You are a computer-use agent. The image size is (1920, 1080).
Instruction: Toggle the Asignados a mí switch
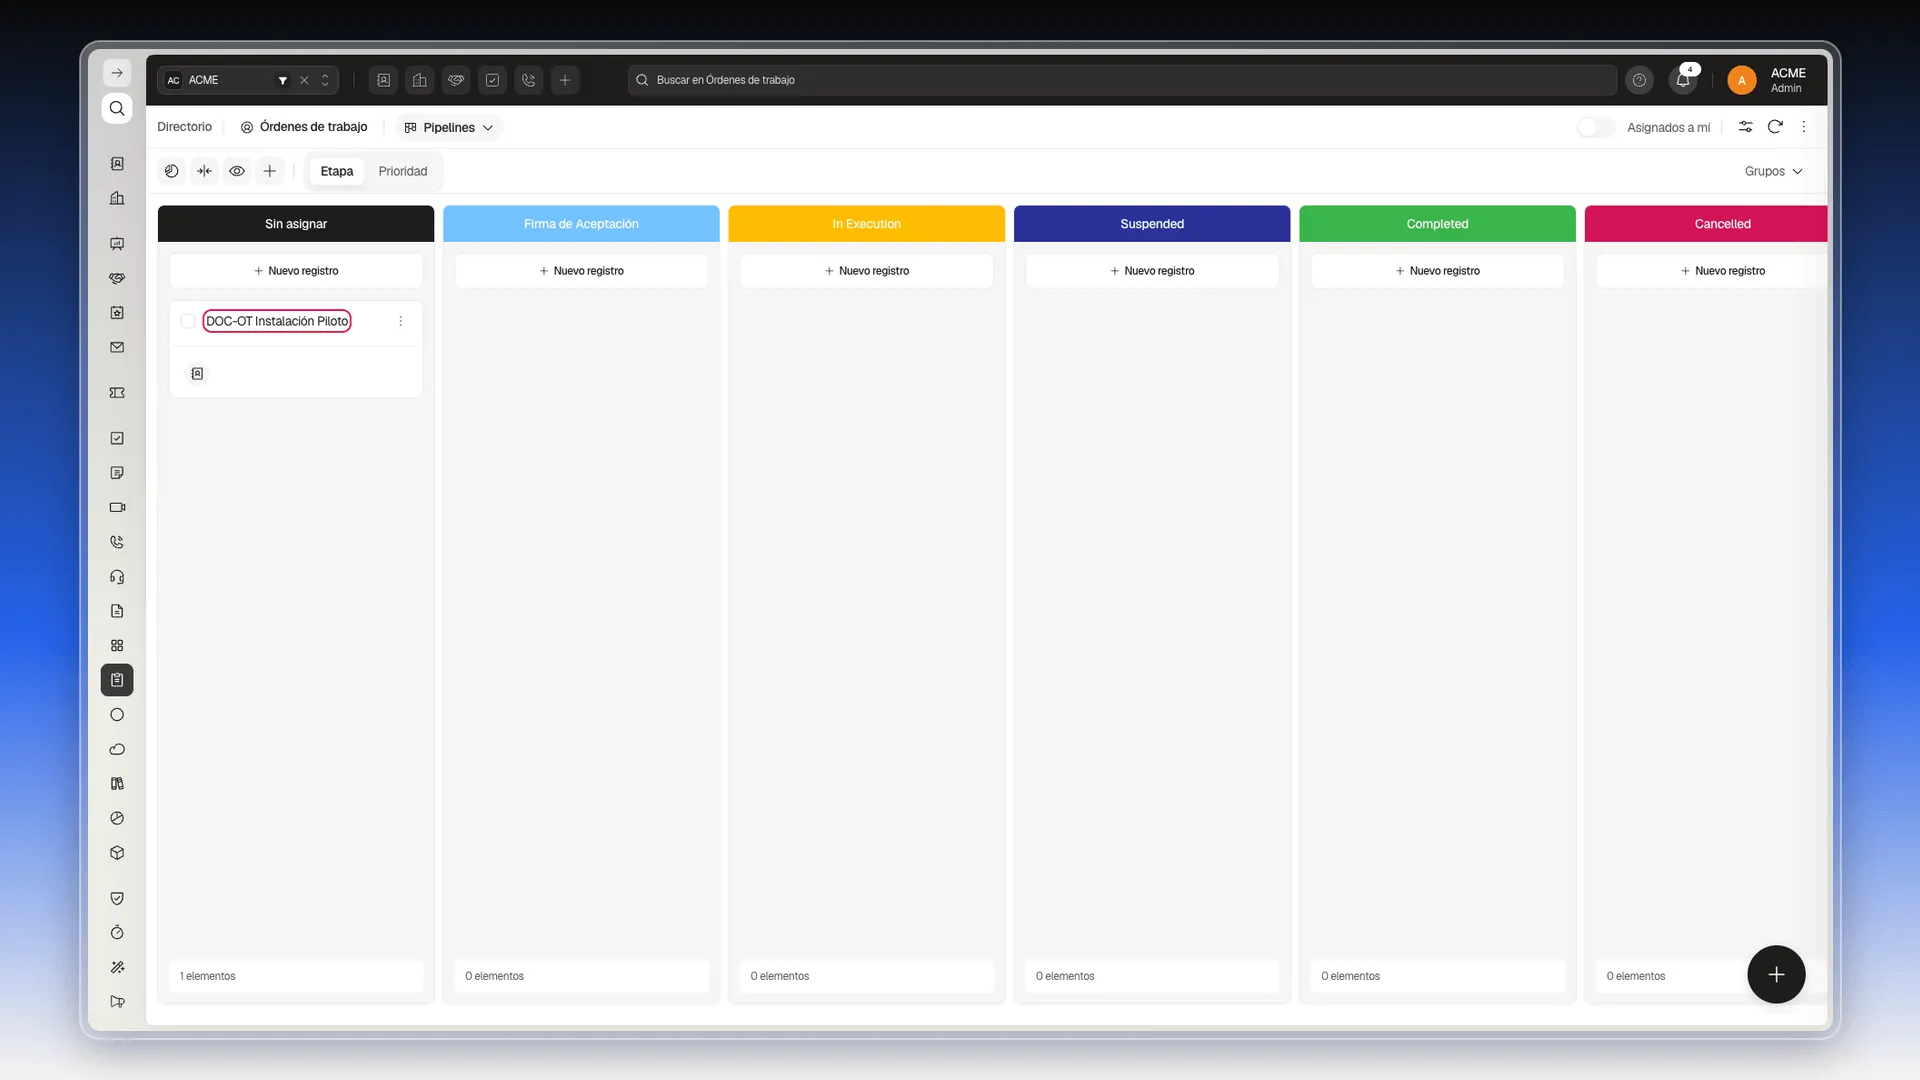(x=1595, y=127)
